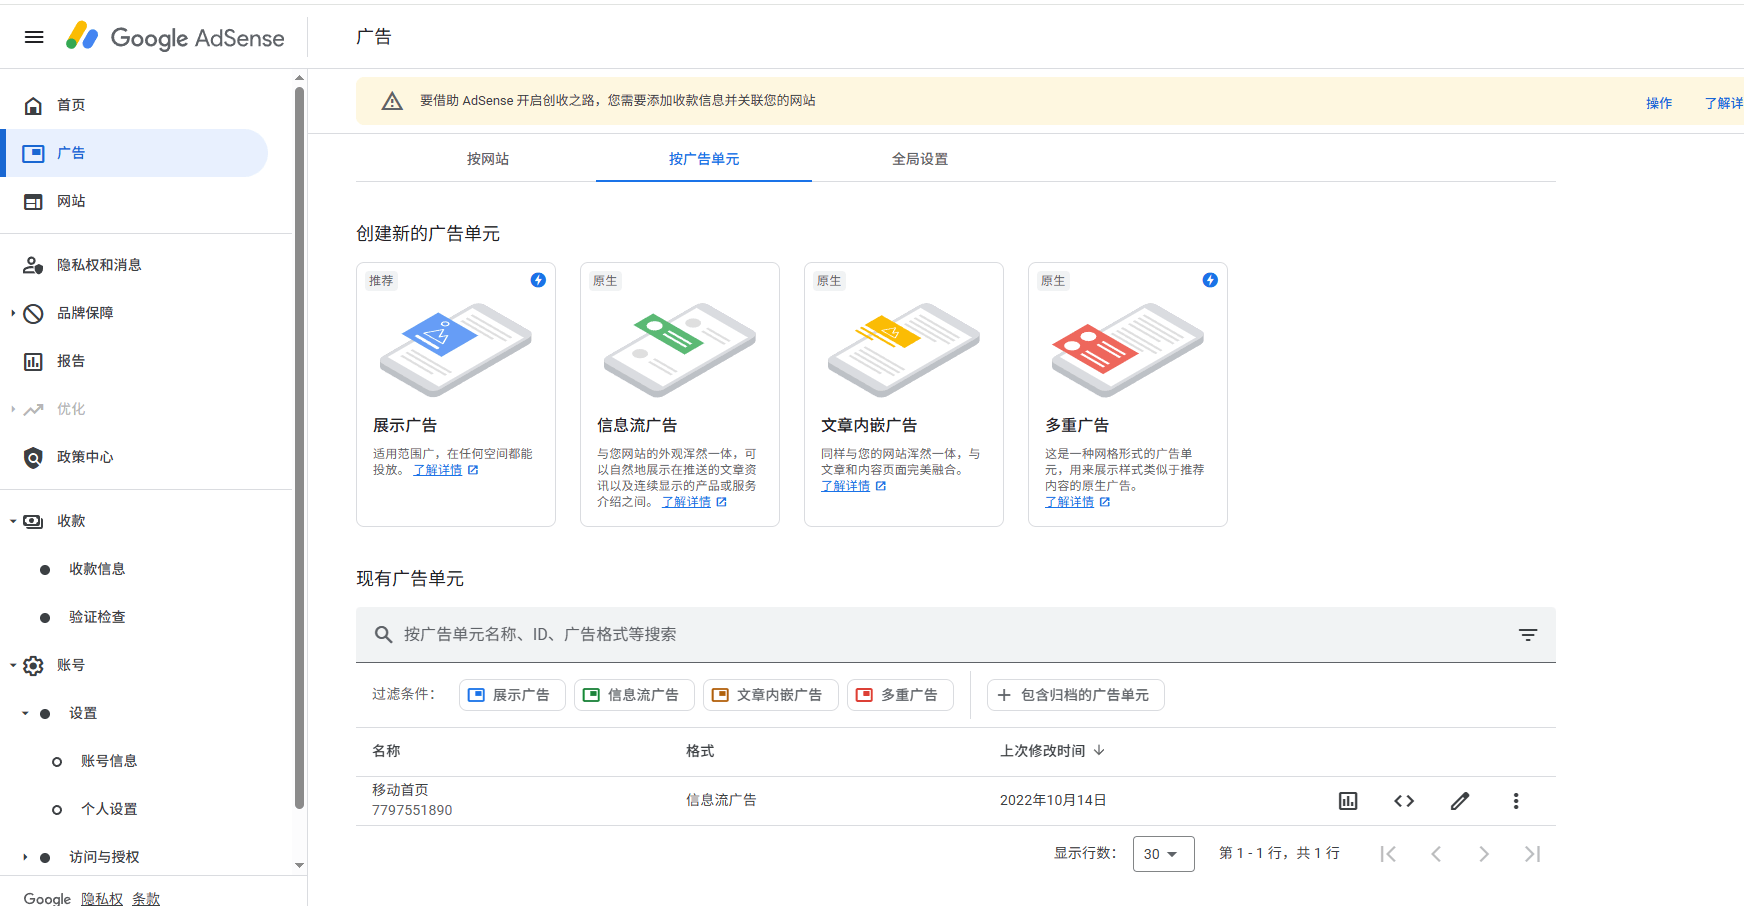1744x906 pixels.
Task: Click the 账号 gear icon
Action: [33, 665]
